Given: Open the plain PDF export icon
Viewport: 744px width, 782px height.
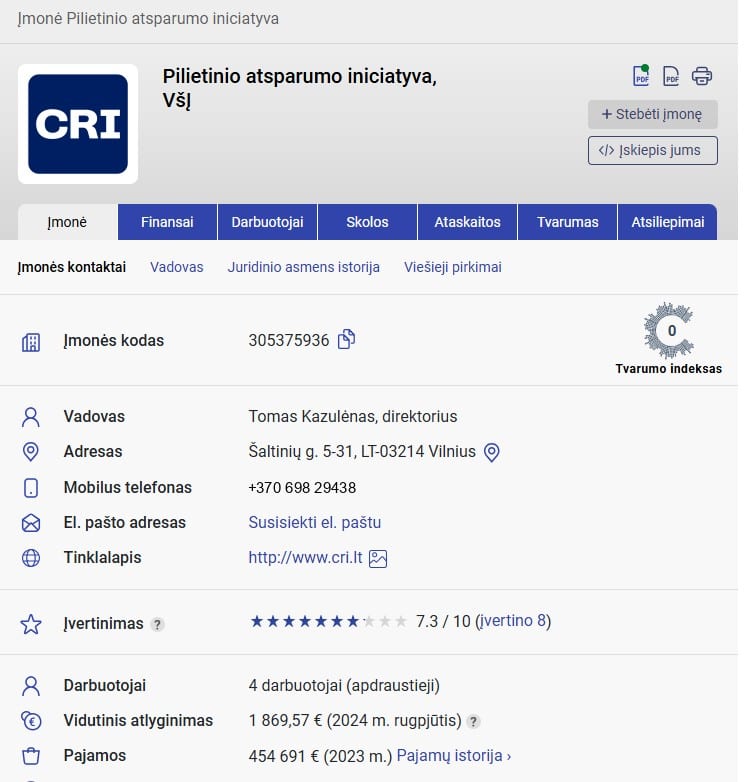Looking at the screenshot, I should coord(671,76).
